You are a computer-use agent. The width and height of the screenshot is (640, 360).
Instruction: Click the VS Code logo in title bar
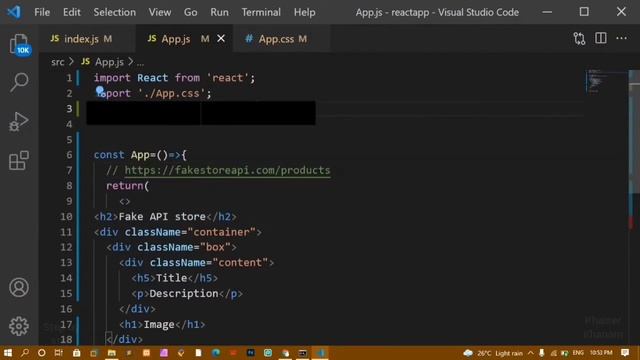coord(14,12)
